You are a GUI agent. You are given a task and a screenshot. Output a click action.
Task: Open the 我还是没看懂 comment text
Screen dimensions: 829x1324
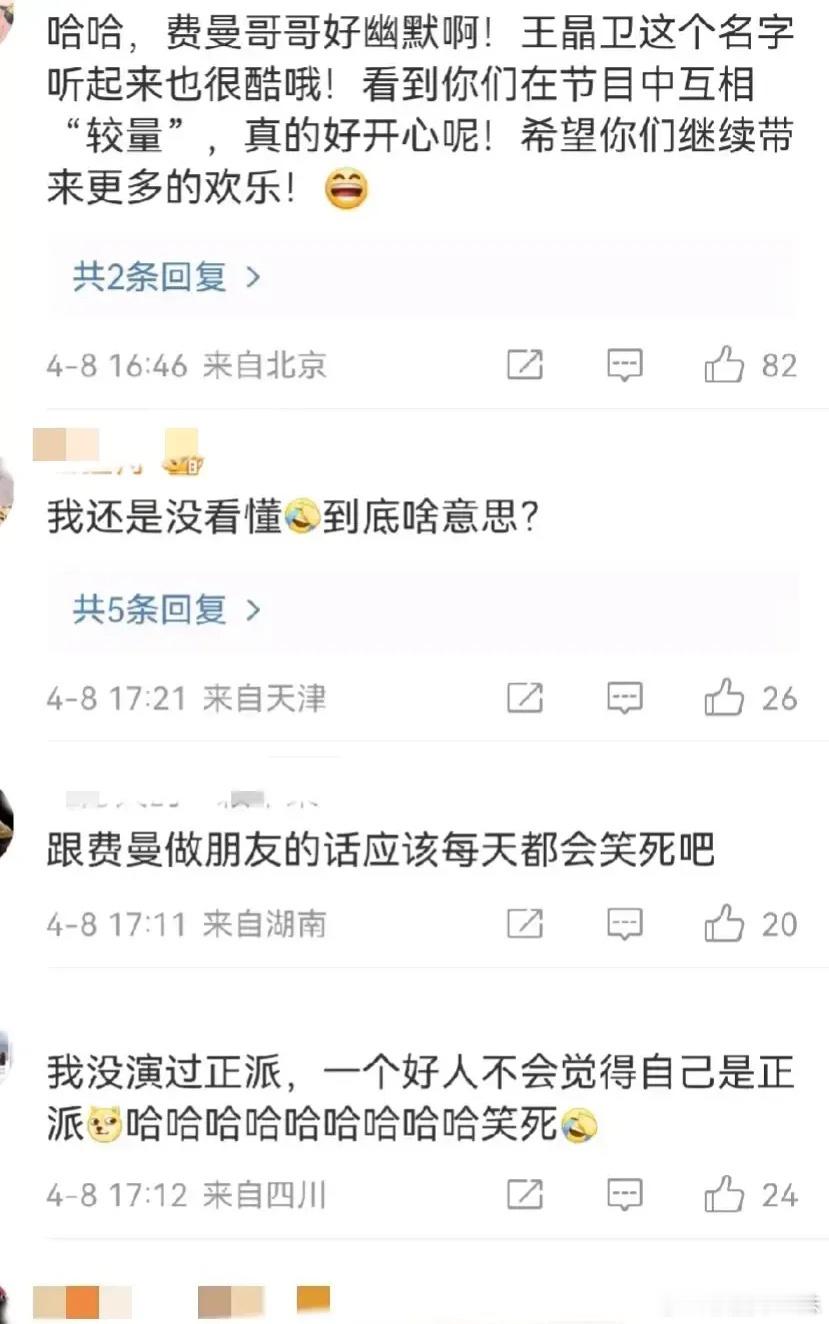pos(293,517)
